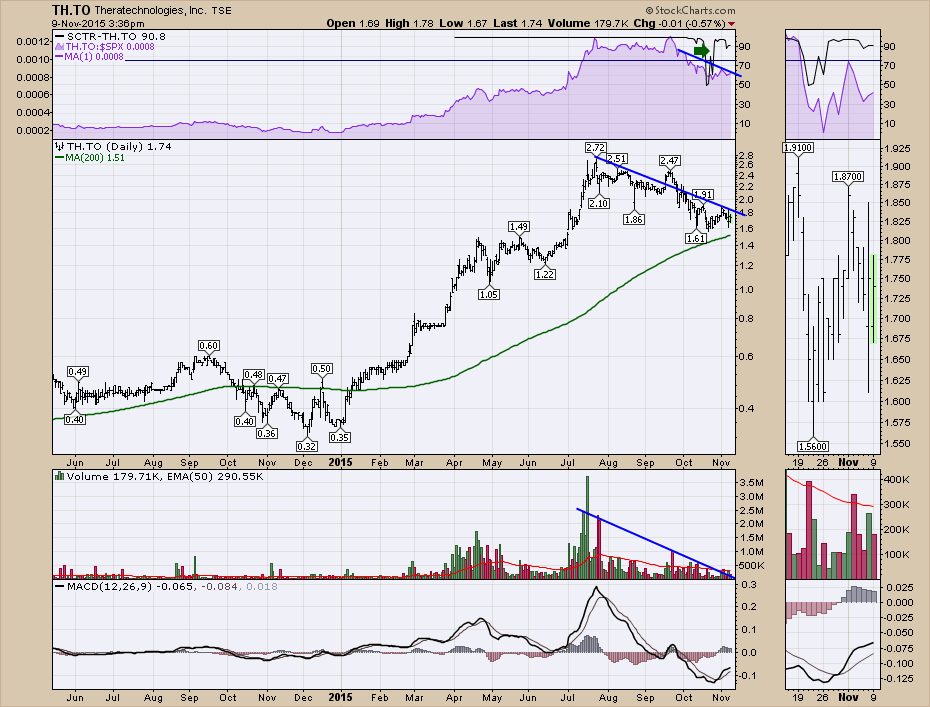Click the 2.47 price label
The image size is (930, 707).
point(670,161)
